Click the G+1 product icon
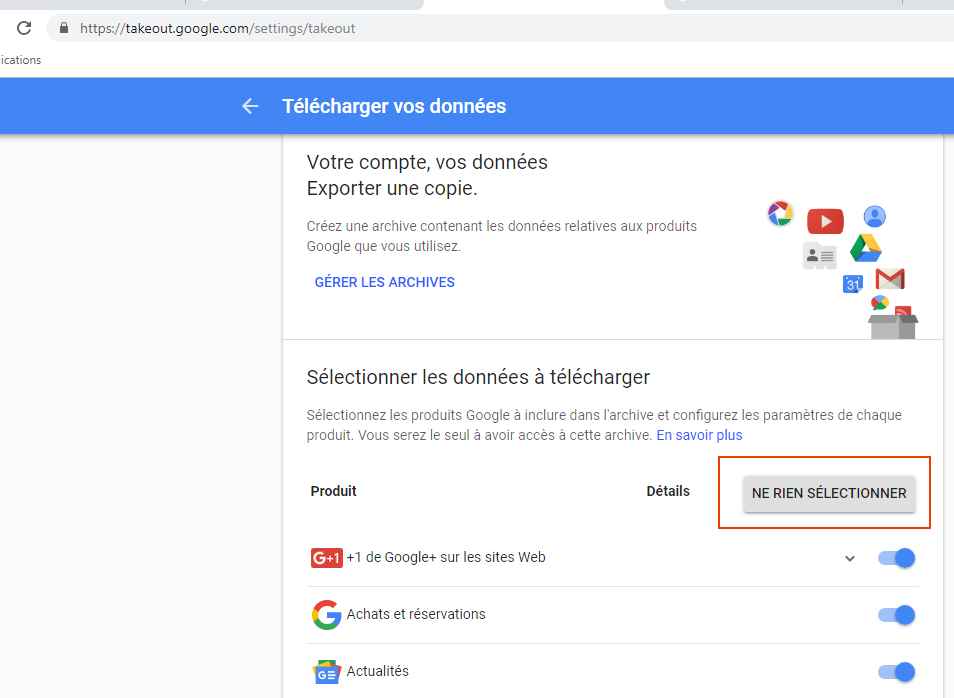The height and width of the screenshot is (698, 954). pos(326,558)
